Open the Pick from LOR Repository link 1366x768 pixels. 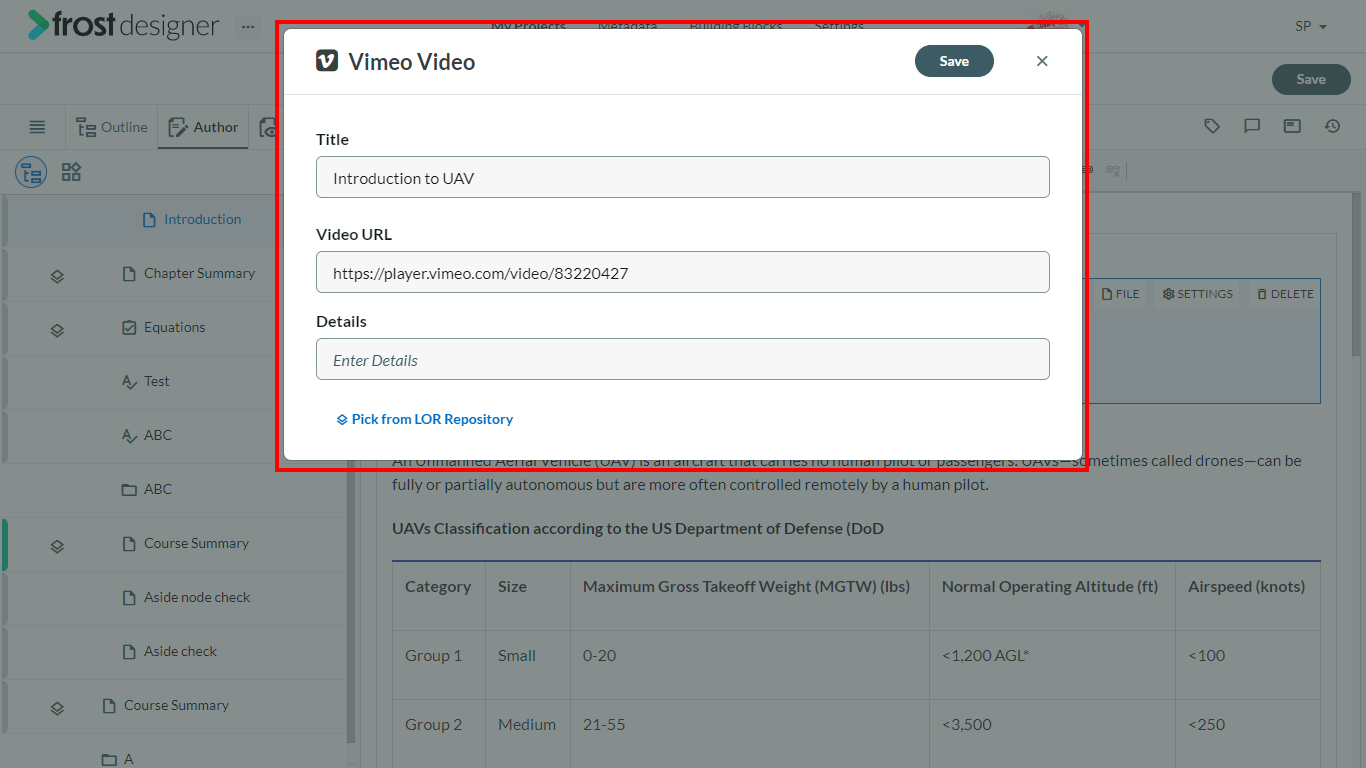click(424, 419)
